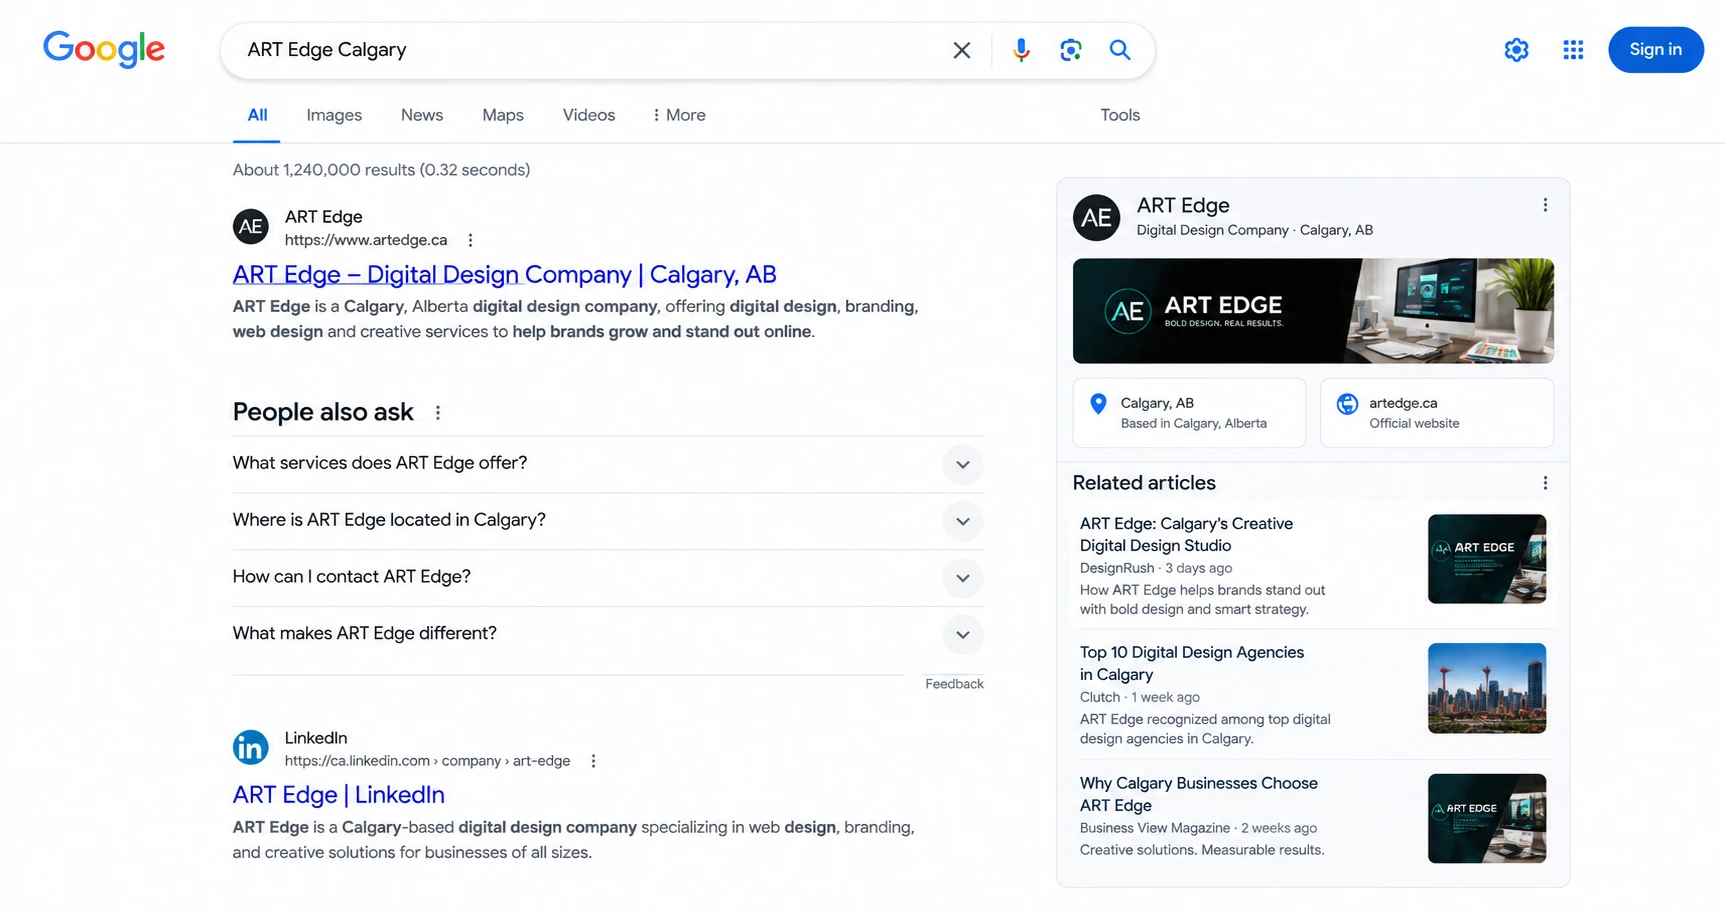Open knowledge panel more options menu

point(1545,205)
